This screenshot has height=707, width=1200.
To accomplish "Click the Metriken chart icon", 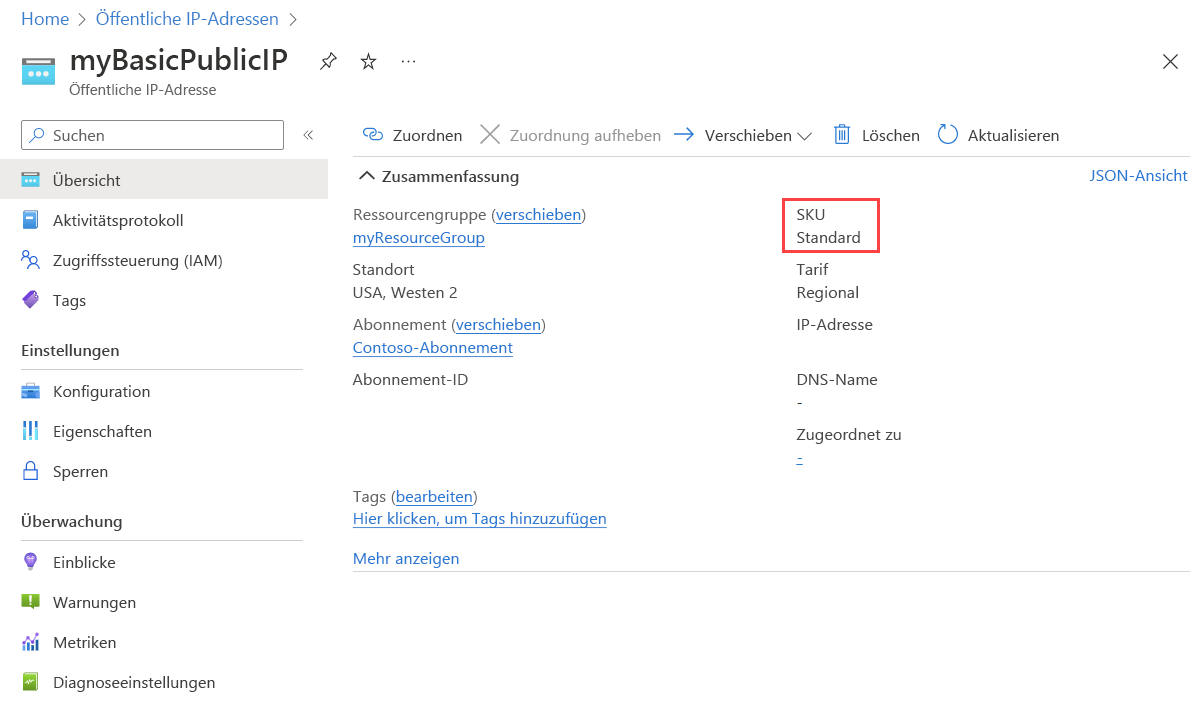I will (31, 642).
